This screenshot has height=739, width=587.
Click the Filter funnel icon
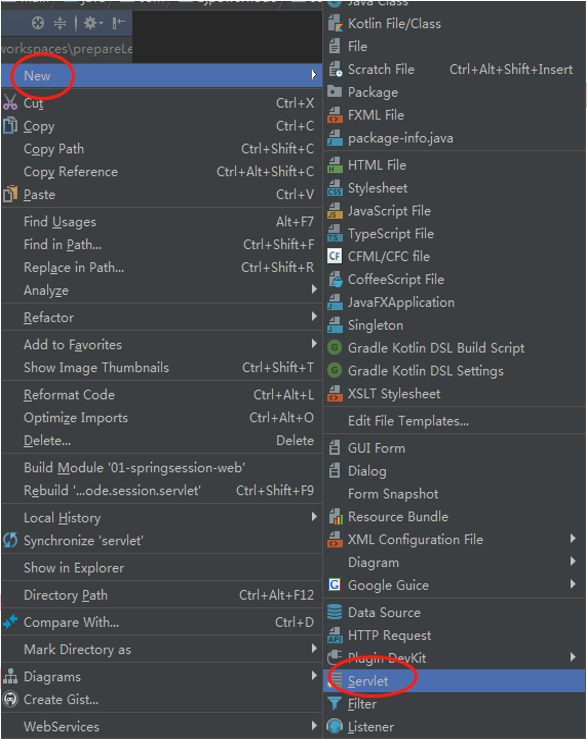334,704
